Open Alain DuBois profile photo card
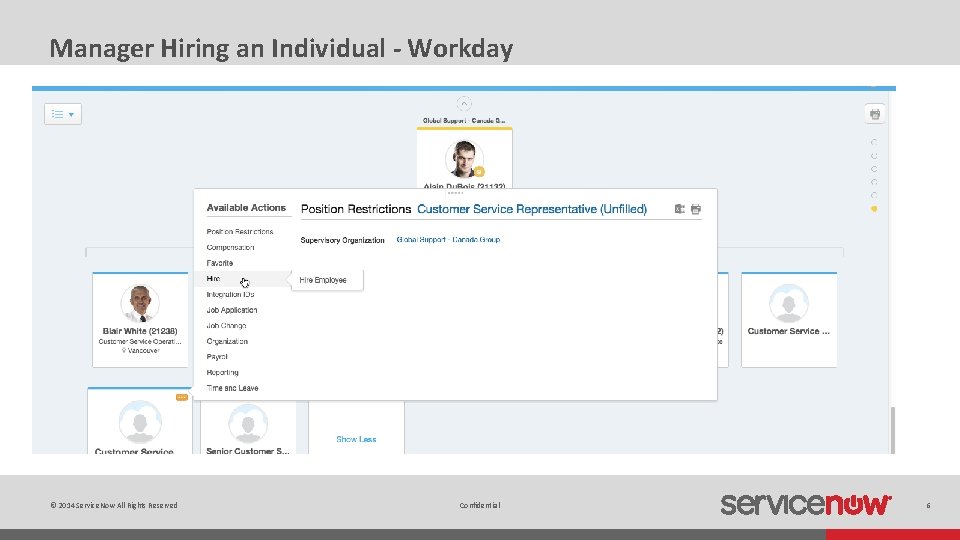 coord(464,159)
